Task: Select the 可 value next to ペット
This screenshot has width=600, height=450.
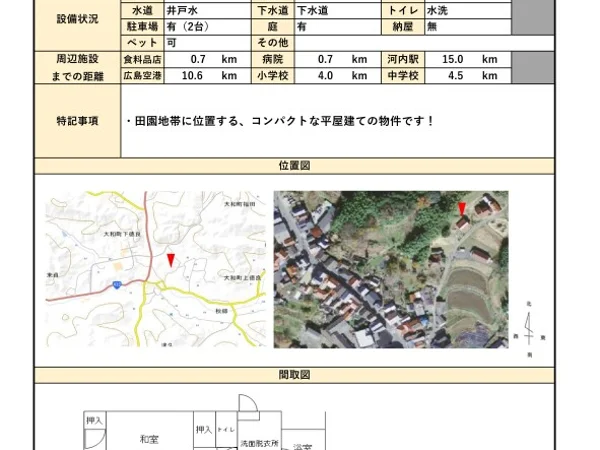Action: (171, 42)
